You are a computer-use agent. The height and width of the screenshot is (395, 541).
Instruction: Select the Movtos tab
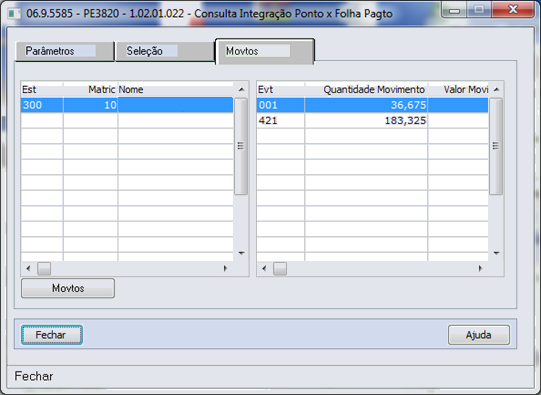tap(265, 51)
